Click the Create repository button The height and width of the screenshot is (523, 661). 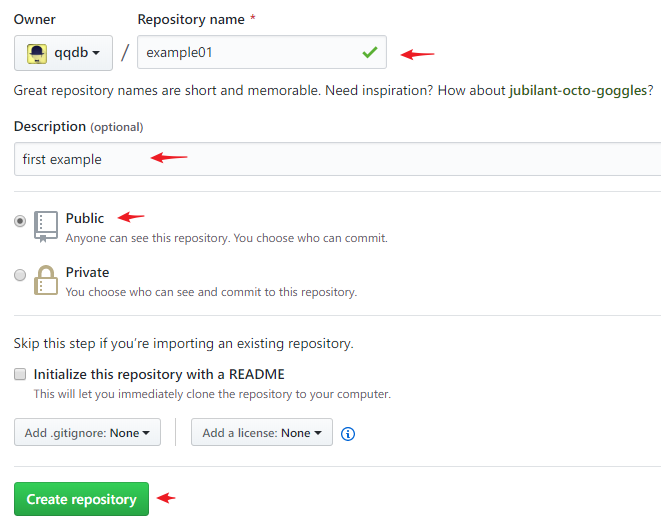(81, 499)
